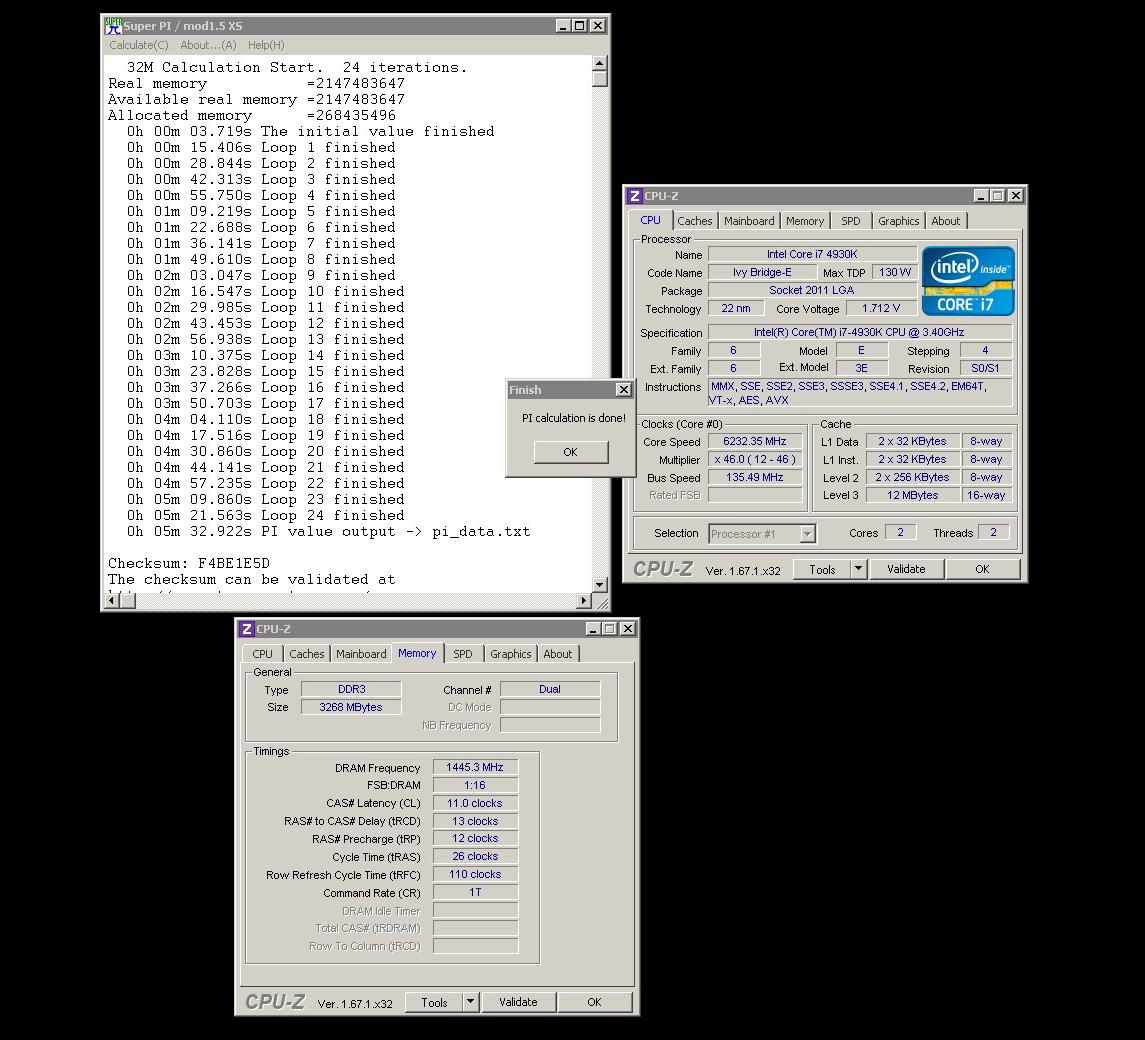This screenshot has width=1145, height=1040.
Task: Click Tools button in CPU-Z processor window
Action: (x=822, y=570)
